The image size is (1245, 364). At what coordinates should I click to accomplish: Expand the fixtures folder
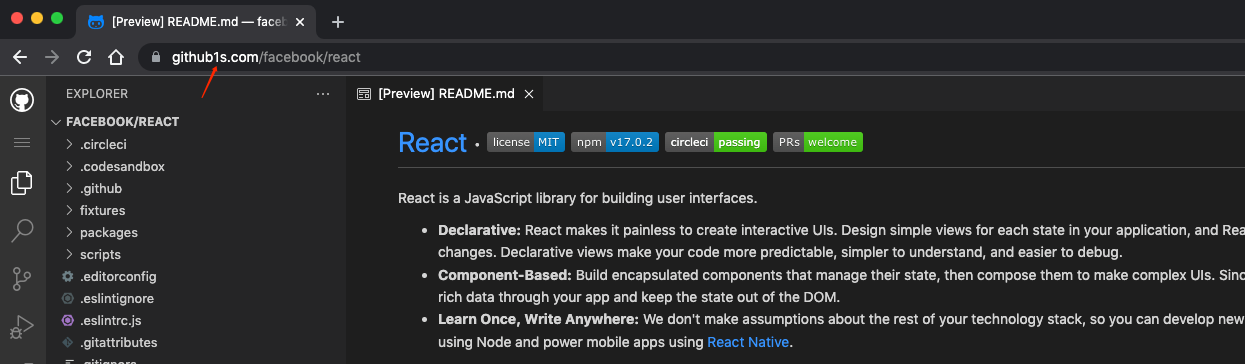coord(69,210)
